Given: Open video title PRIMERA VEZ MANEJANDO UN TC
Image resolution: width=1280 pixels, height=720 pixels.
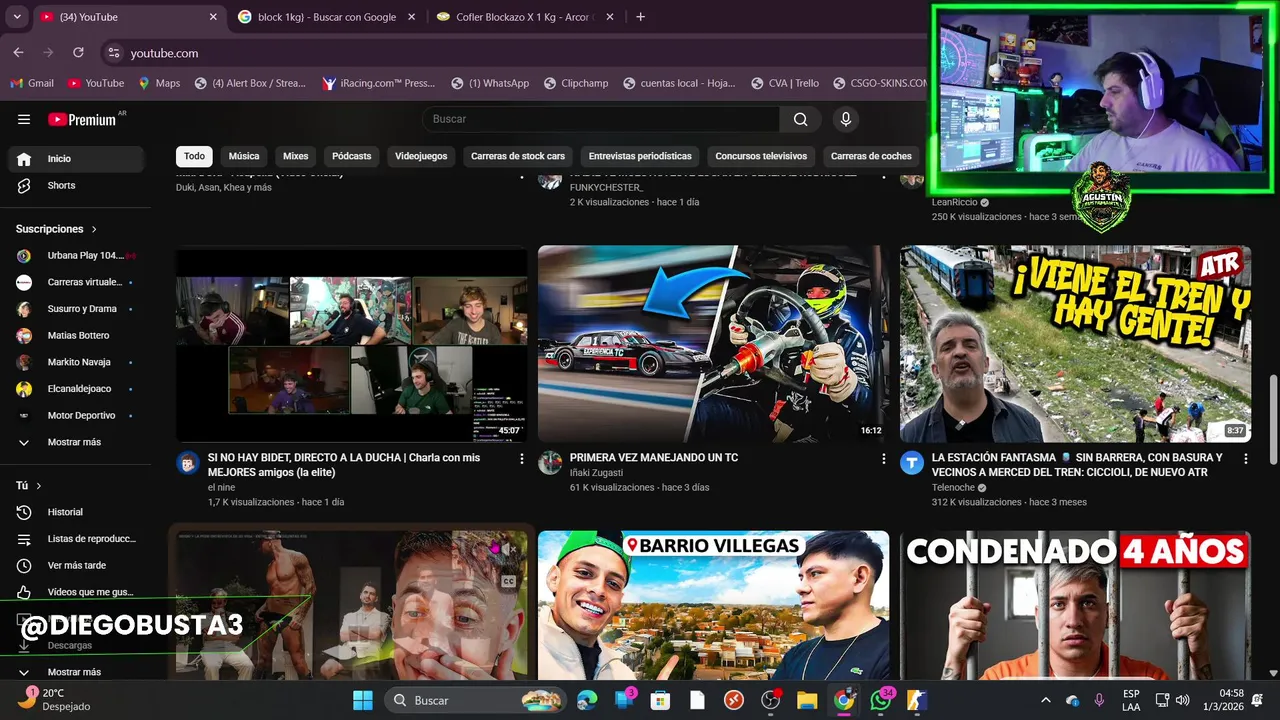Looking at the screenshot, I should pos(654,458).
